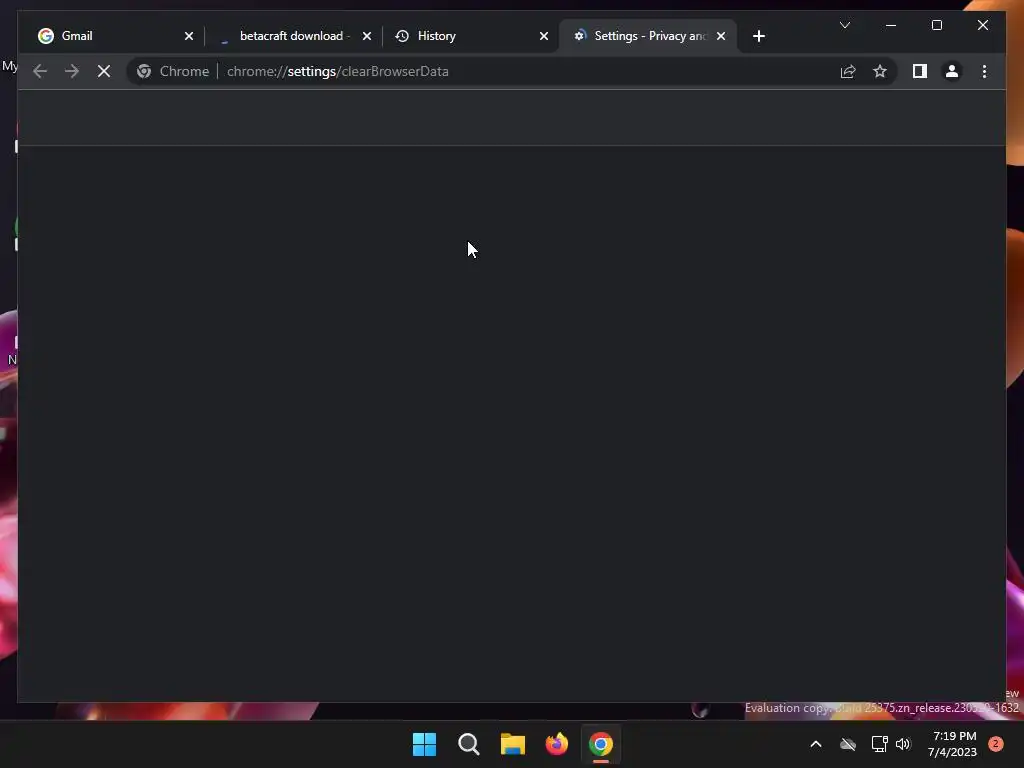Minimize the Chrome window
Image resolution: width=1024 pixels, height=768 pixels.
(891, 25)
